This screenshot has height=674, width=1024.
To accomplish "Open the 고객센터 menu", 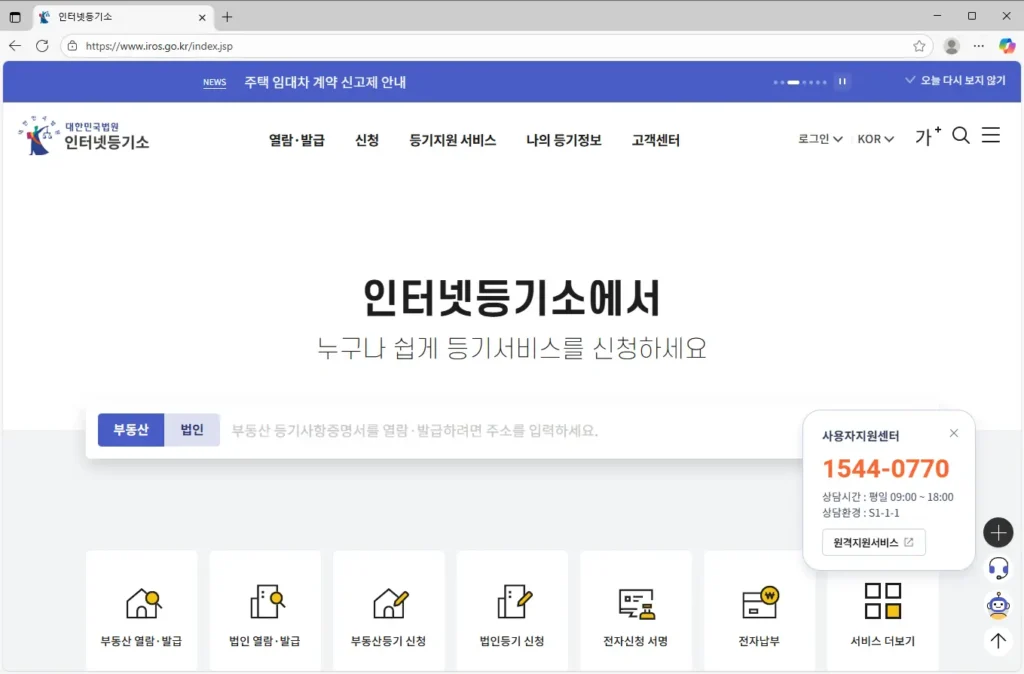I will (655, 140).
